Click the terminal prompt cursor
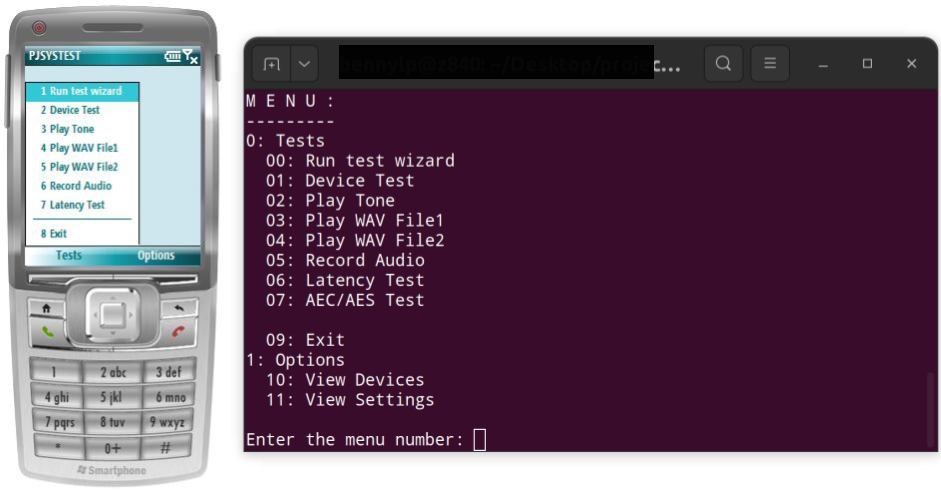Screen dimensions: 941x493 (480, 440)
